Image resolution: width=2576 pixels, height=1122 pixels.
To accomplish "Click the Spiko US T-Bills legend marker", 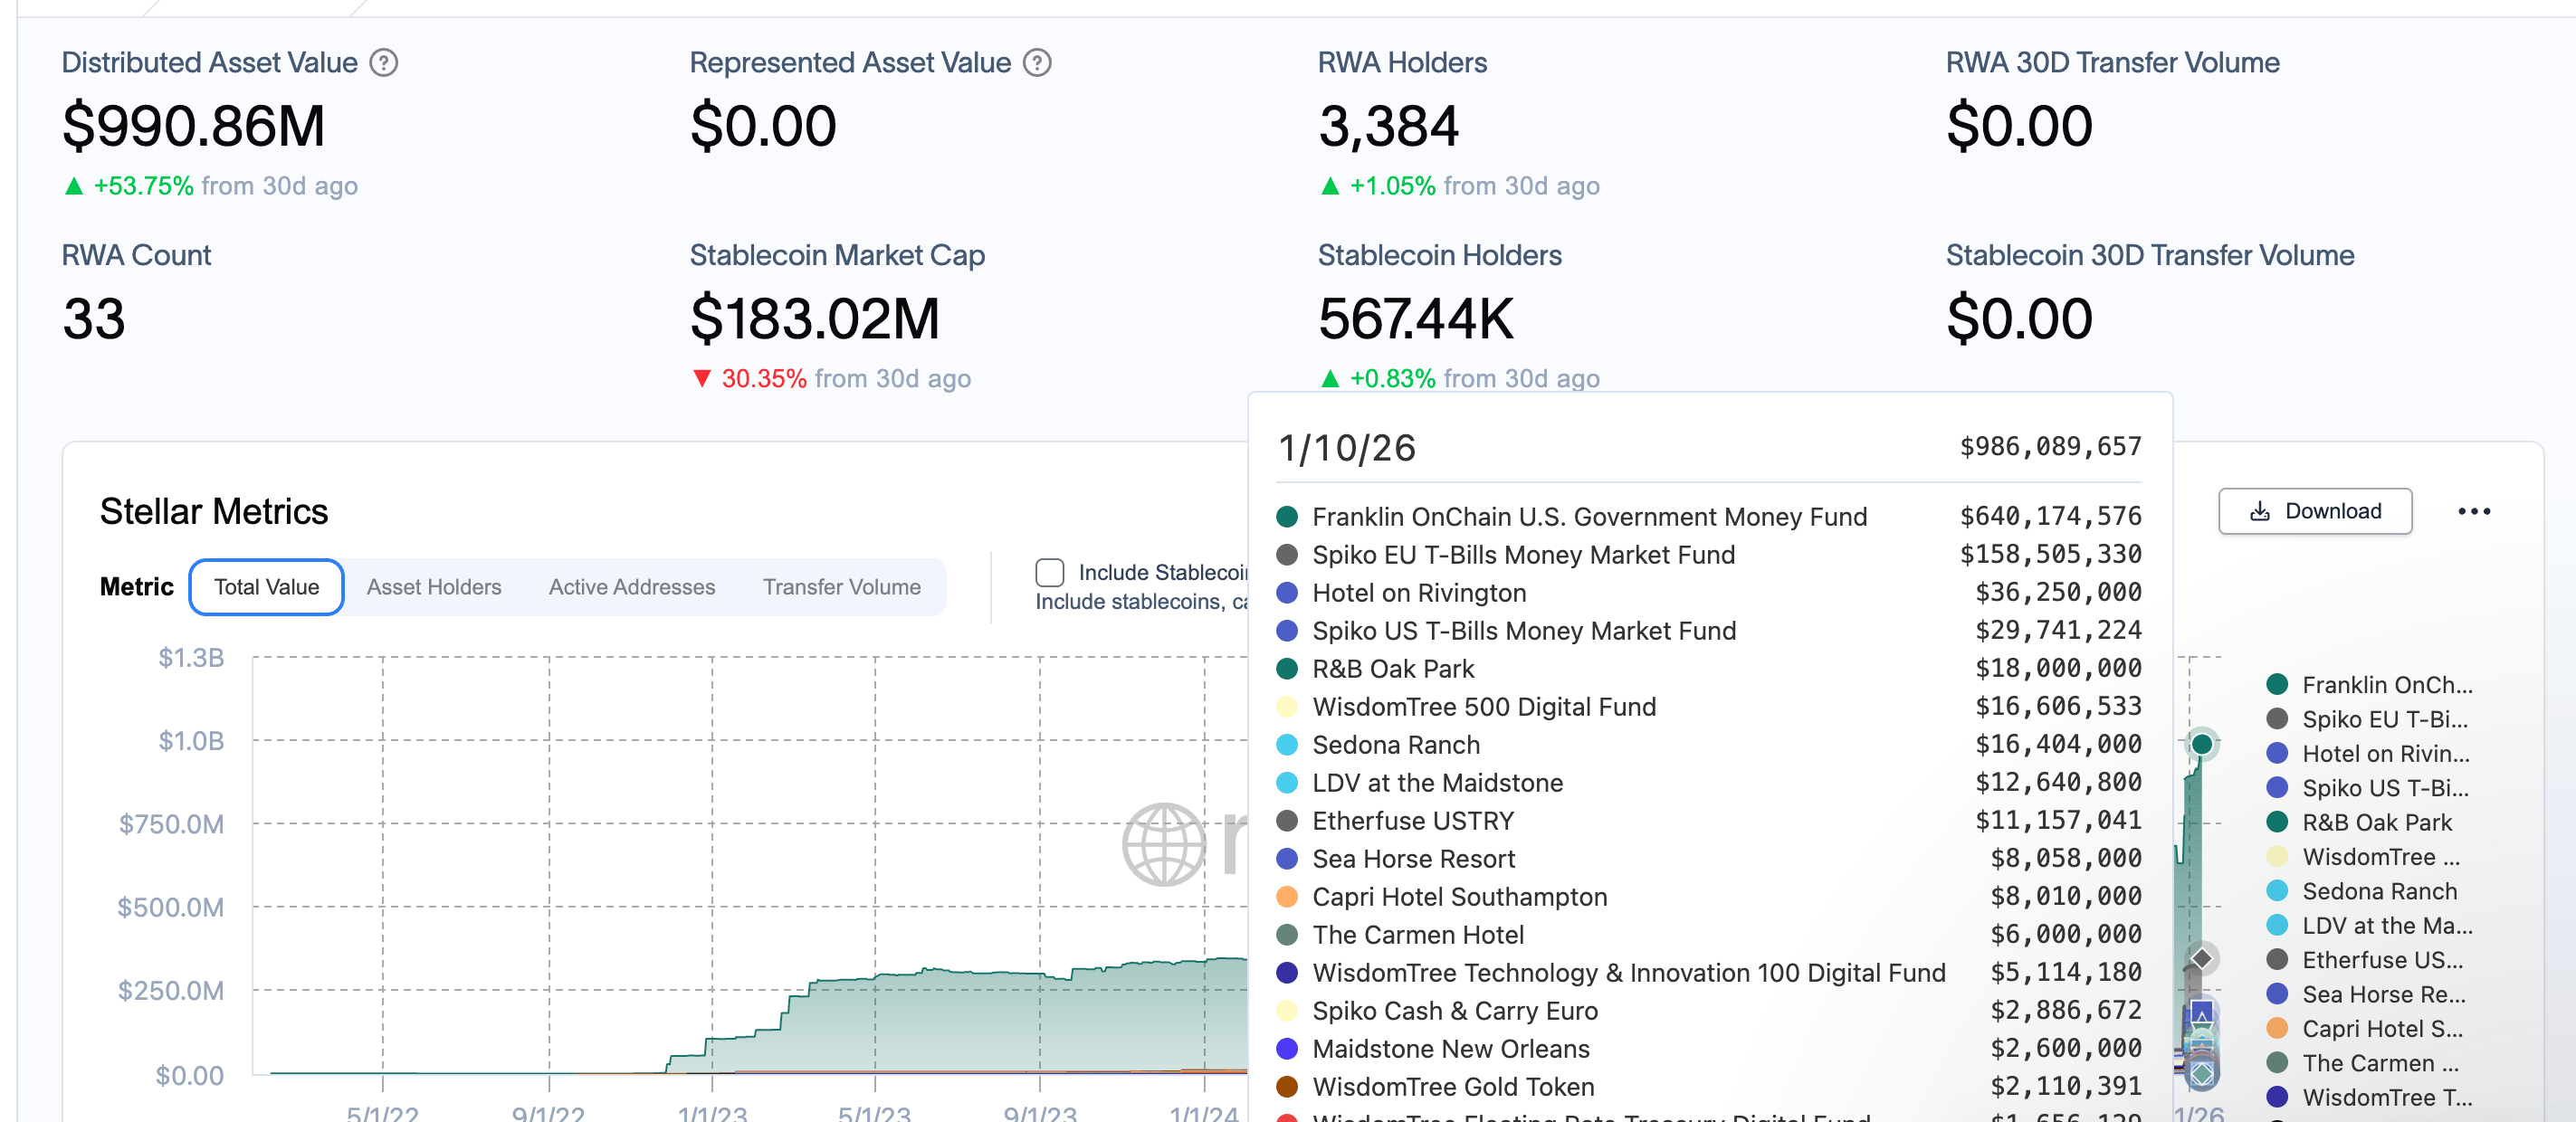I will tap(2278, 788).
